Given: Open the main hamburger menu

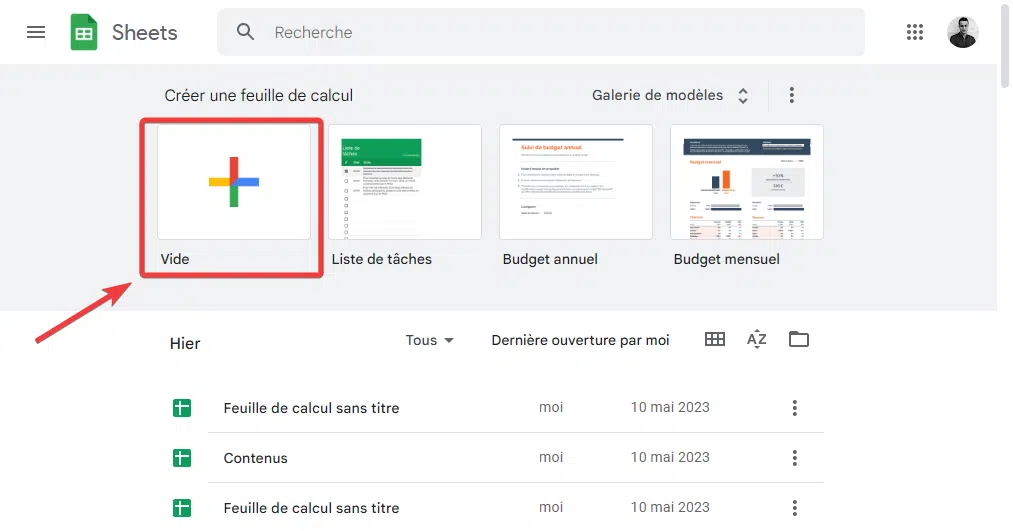Looking at the screenshot, I should pos(36,32).
